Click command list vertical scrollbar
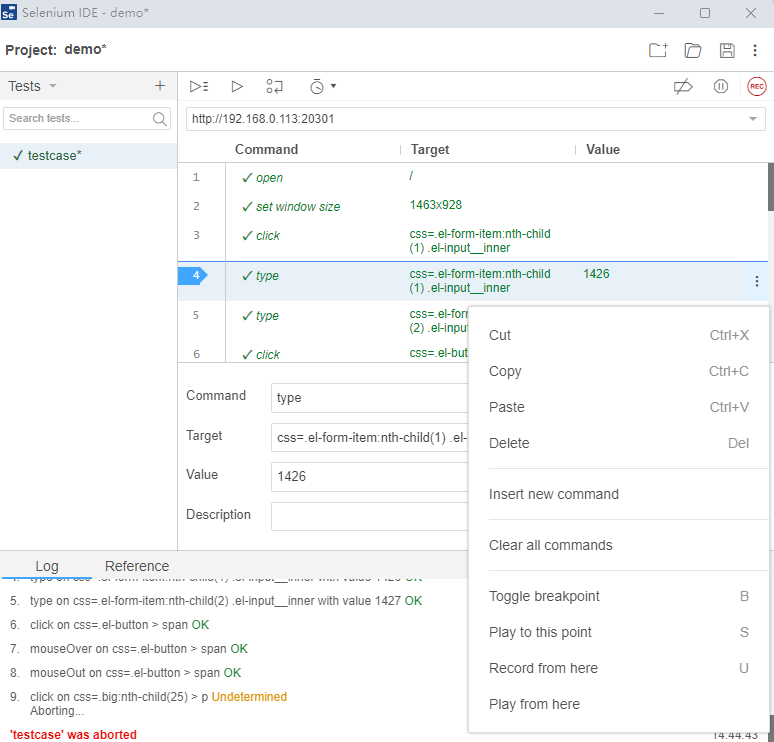 click(771, 187)
